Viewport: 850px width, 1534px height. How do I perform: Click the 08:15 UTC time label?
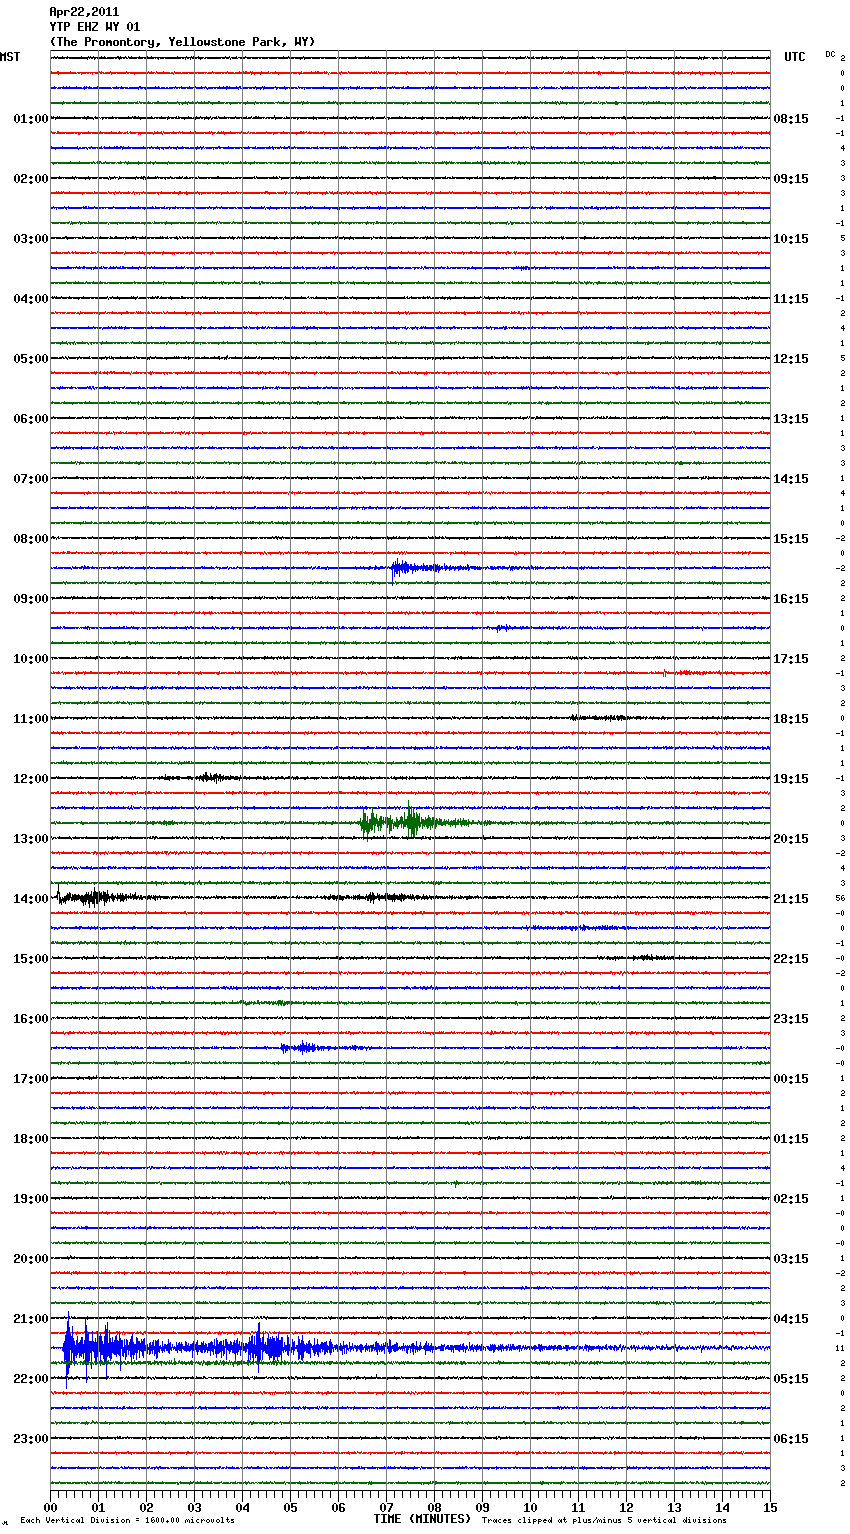[x=791, y=119]
